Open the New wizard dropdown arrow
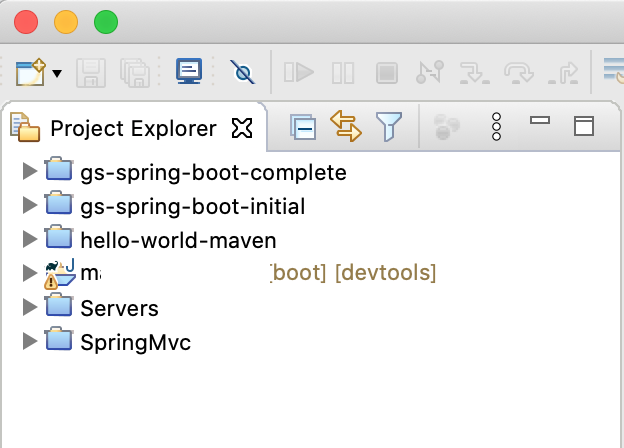 [x=57, y=74]
